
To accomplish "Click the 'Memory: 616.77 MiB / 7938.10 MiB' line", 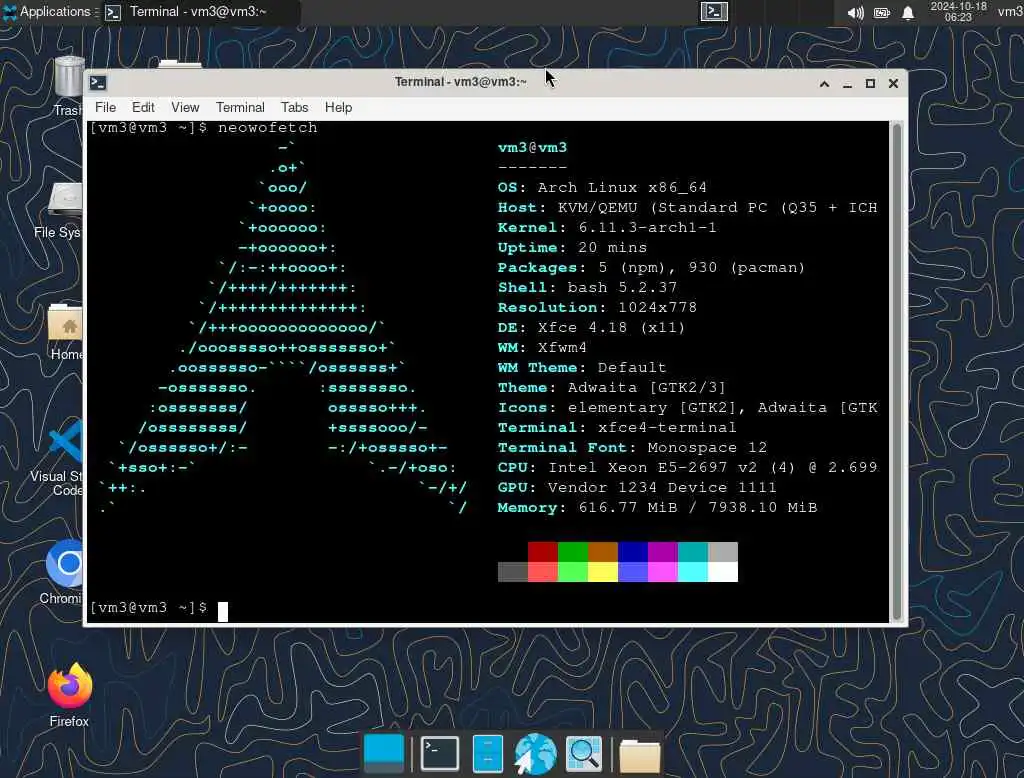I will point(657,508).
